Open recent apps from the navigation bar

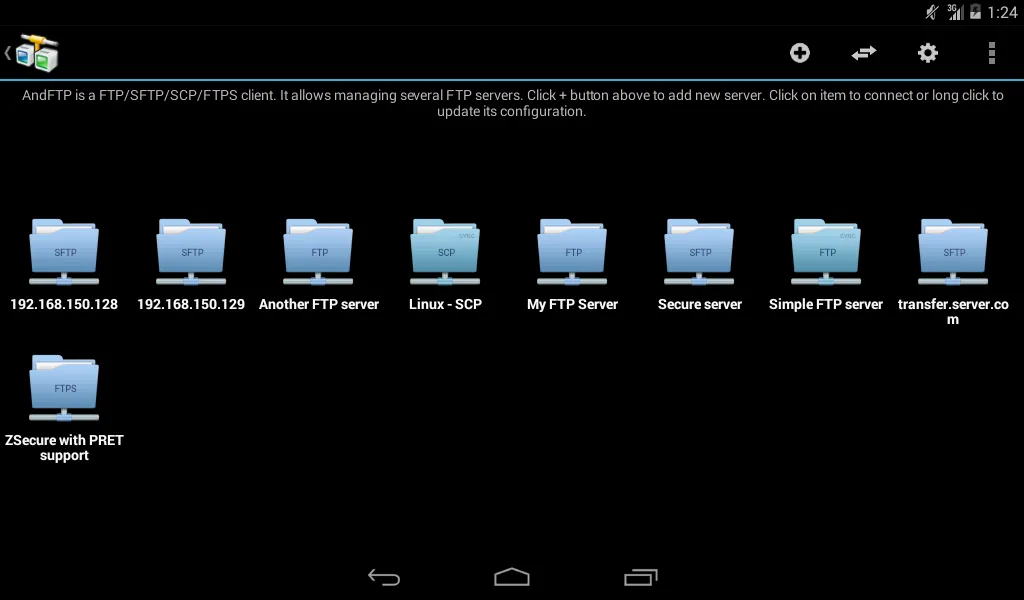[640, 577]
